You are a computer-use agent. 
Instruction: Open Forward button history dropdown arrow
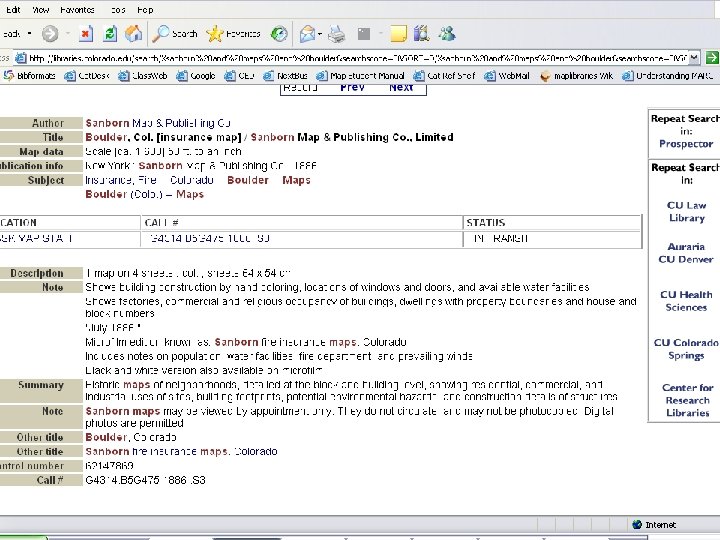68,34
